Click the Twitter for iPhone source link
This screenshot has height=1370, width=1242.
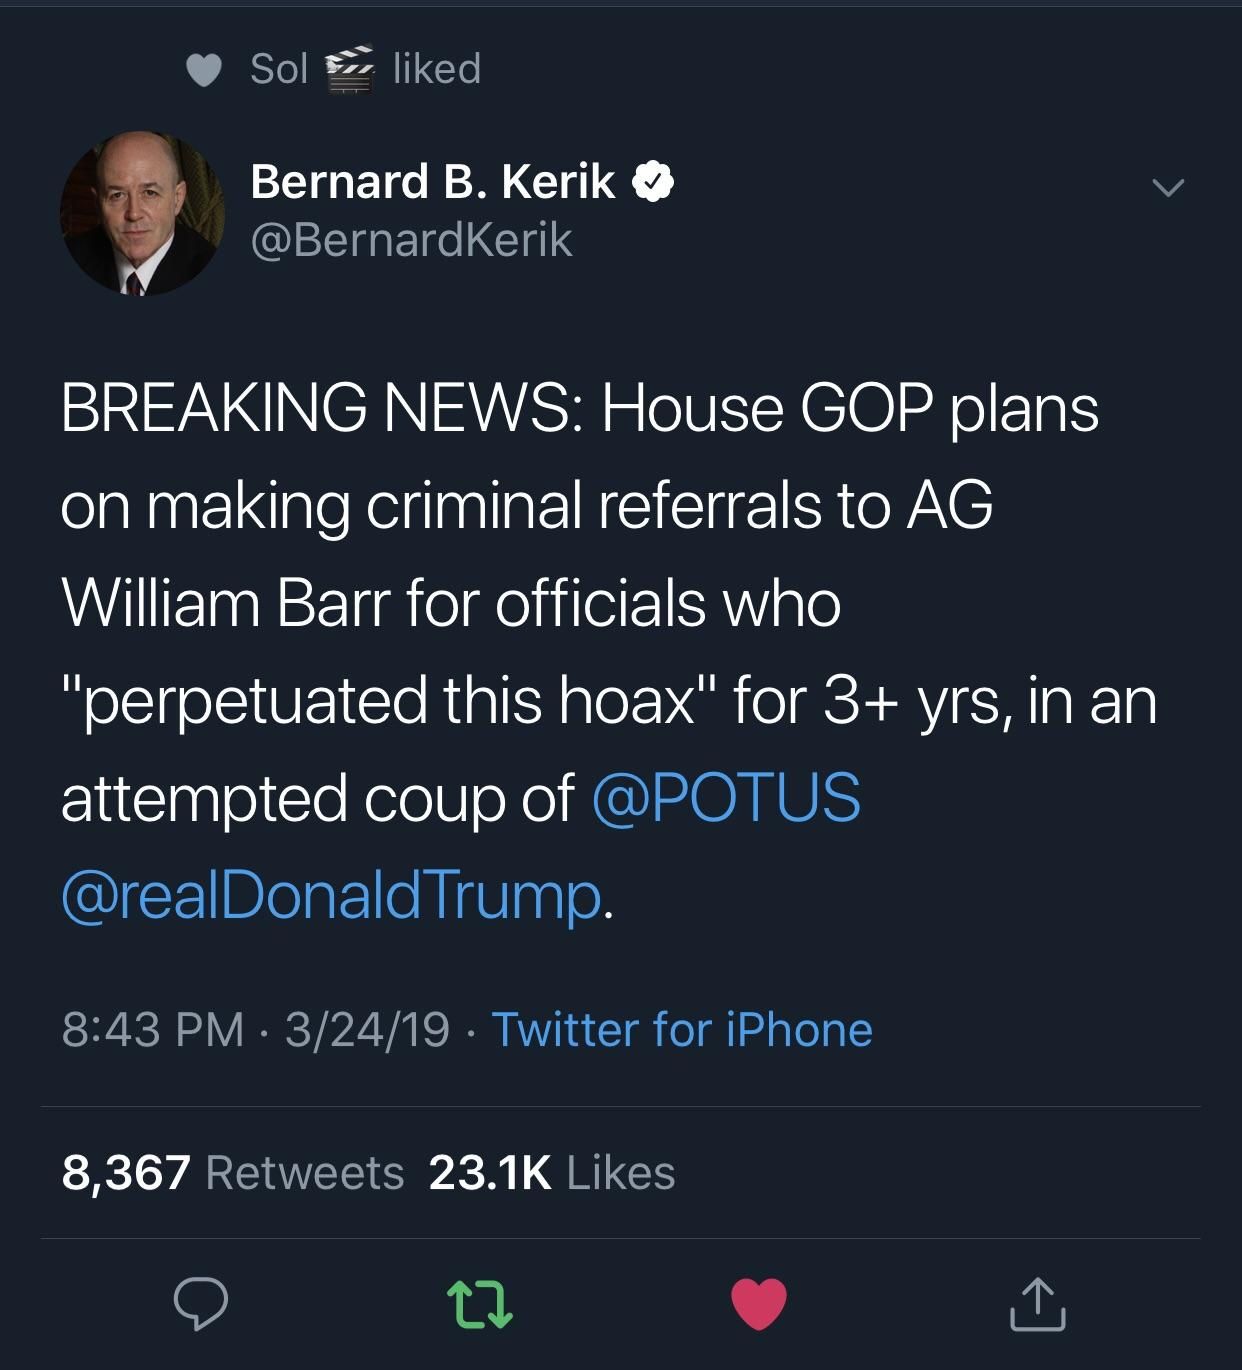[682, 1029]
